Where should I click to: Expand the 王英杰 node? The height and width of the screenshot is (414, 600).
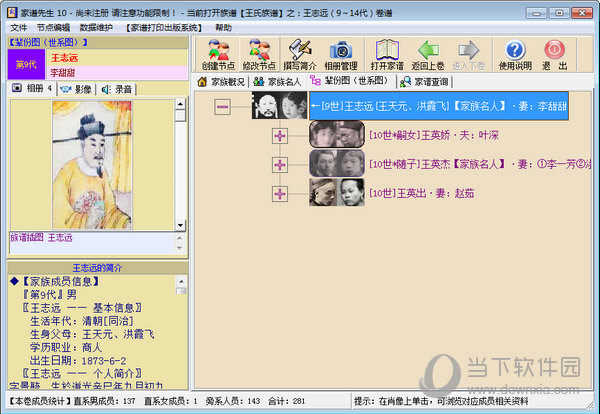point(280,165)
